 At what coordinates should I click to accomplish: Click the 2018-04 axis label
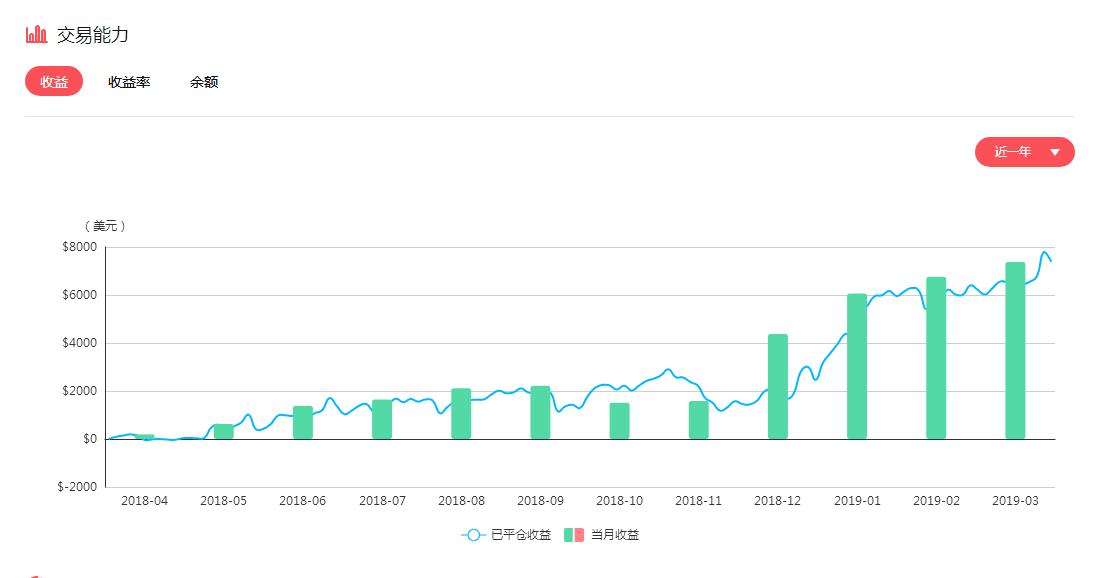tap(144, 501)
